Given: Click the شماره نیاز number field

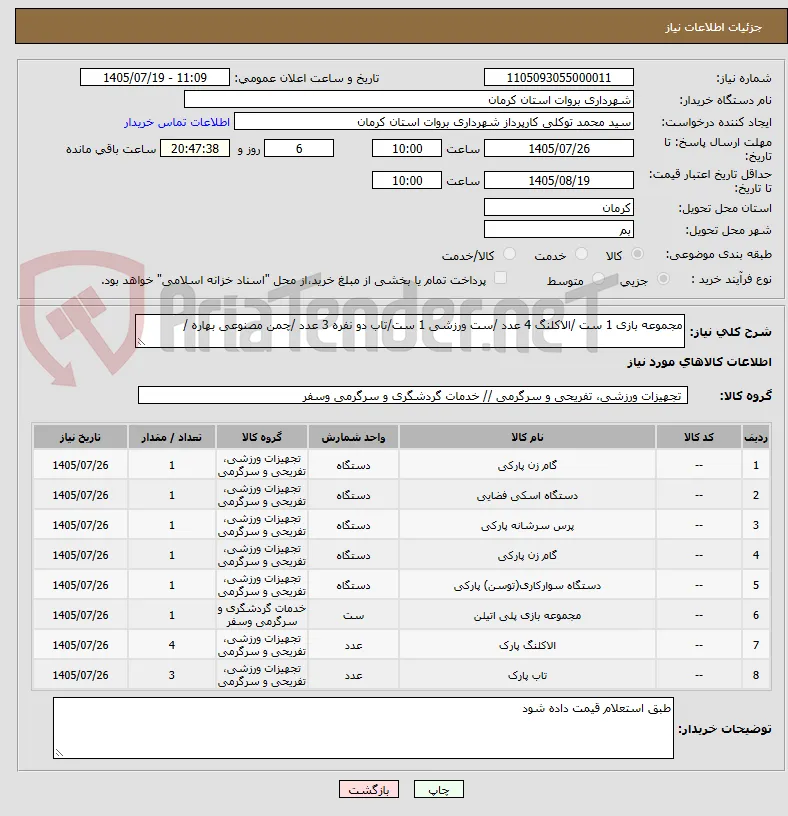Looking at the screenshot, I should (x=558, y=78).
